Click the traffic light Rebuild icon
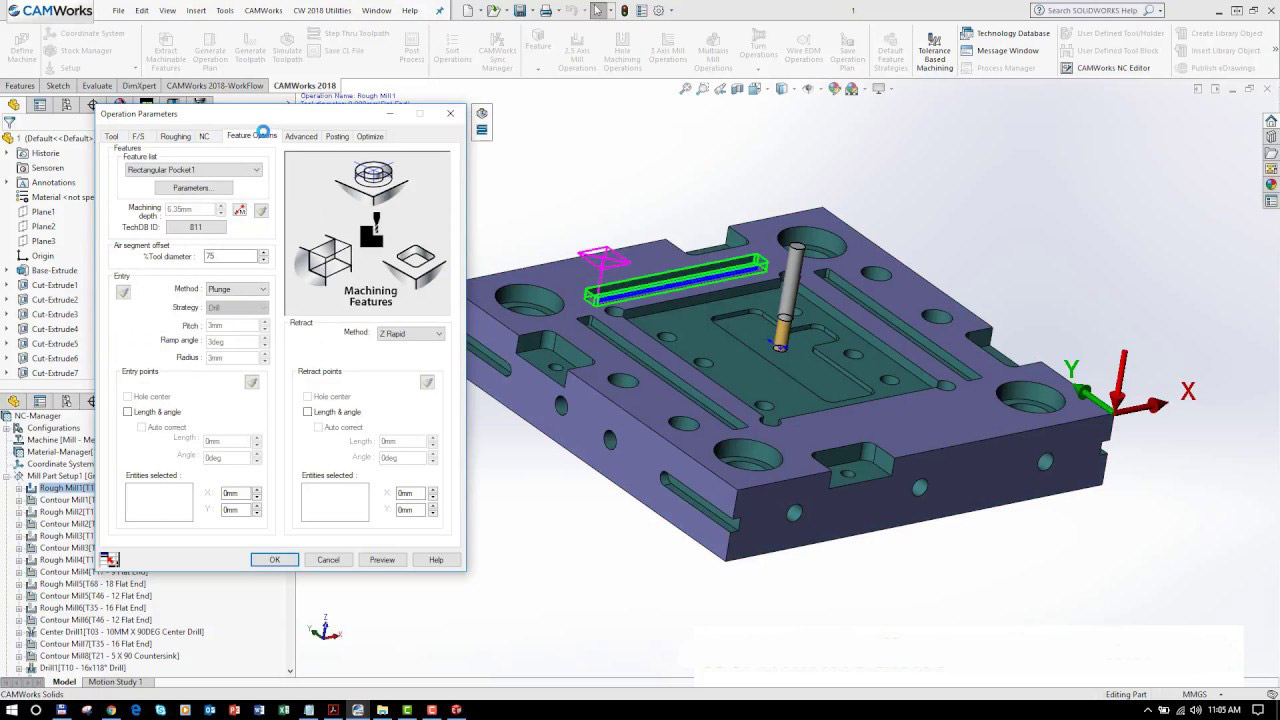The image size is (1280, 720). tap(625, 10)
